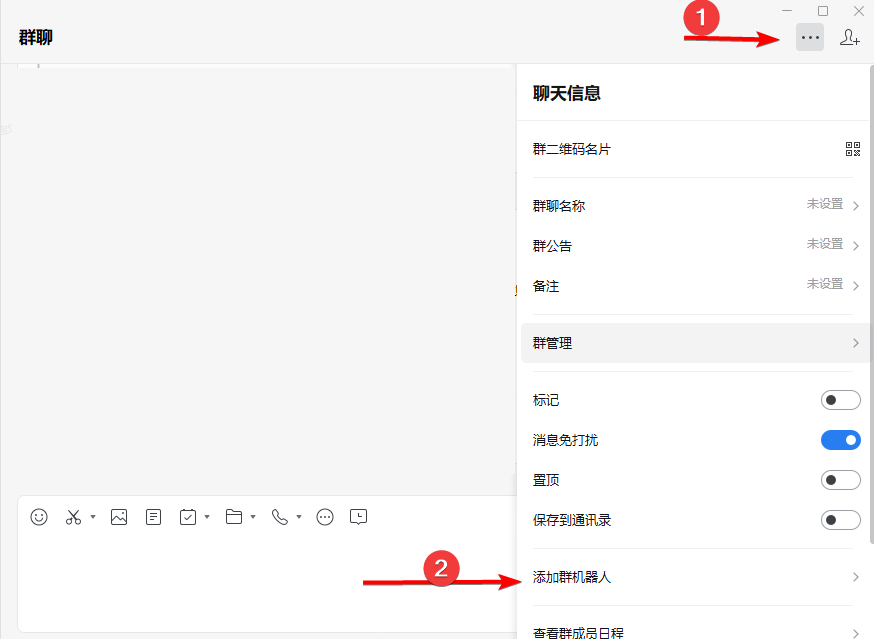Expand the phone call dropdown arrow
This screenshot has width=874, height=639.
299,517
